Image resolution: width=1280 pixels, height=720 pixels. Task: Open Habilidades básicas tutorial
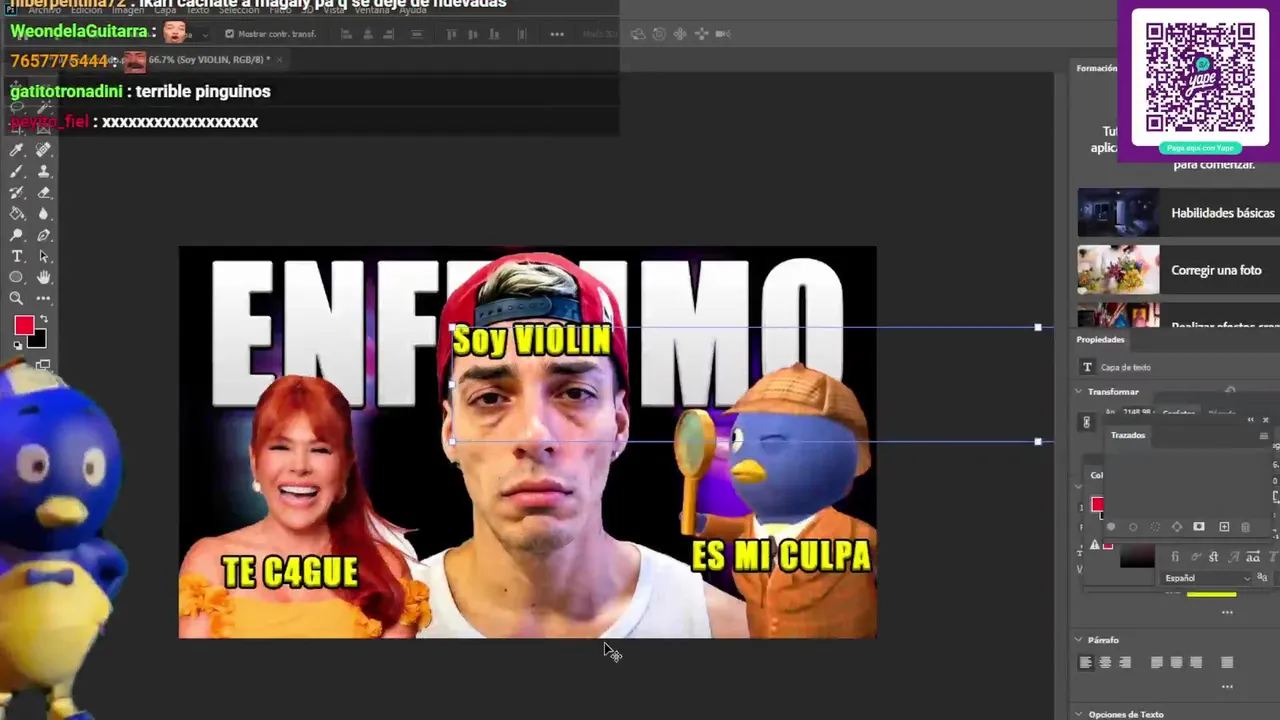[1178, 213]
